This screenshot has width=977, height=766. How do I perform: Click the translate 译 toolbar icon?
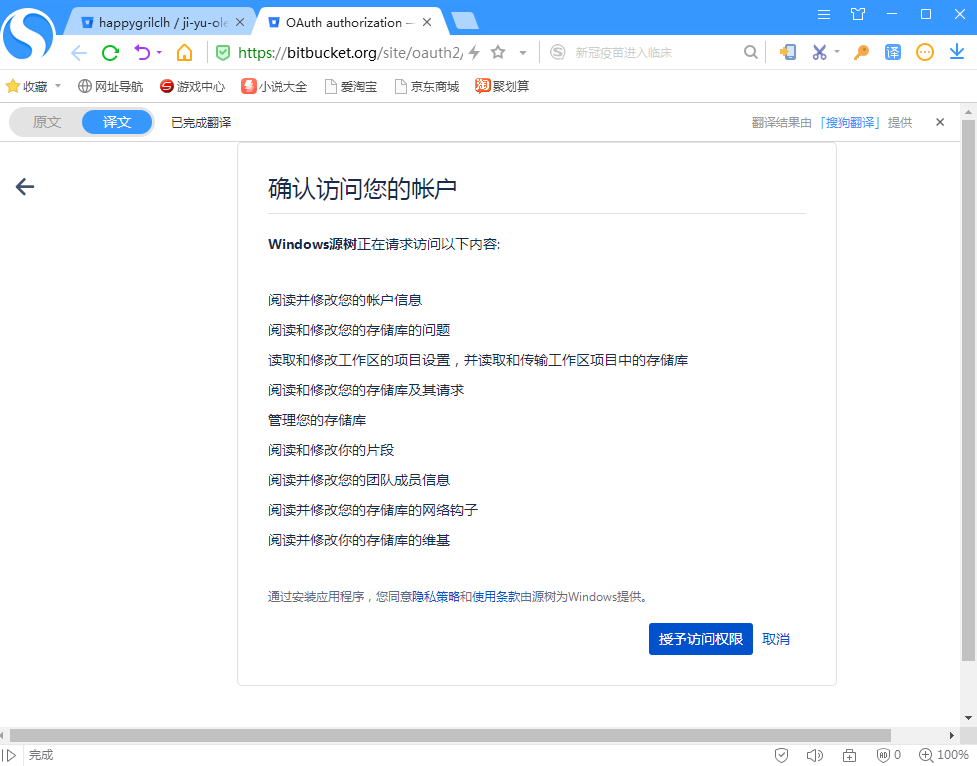893,52
